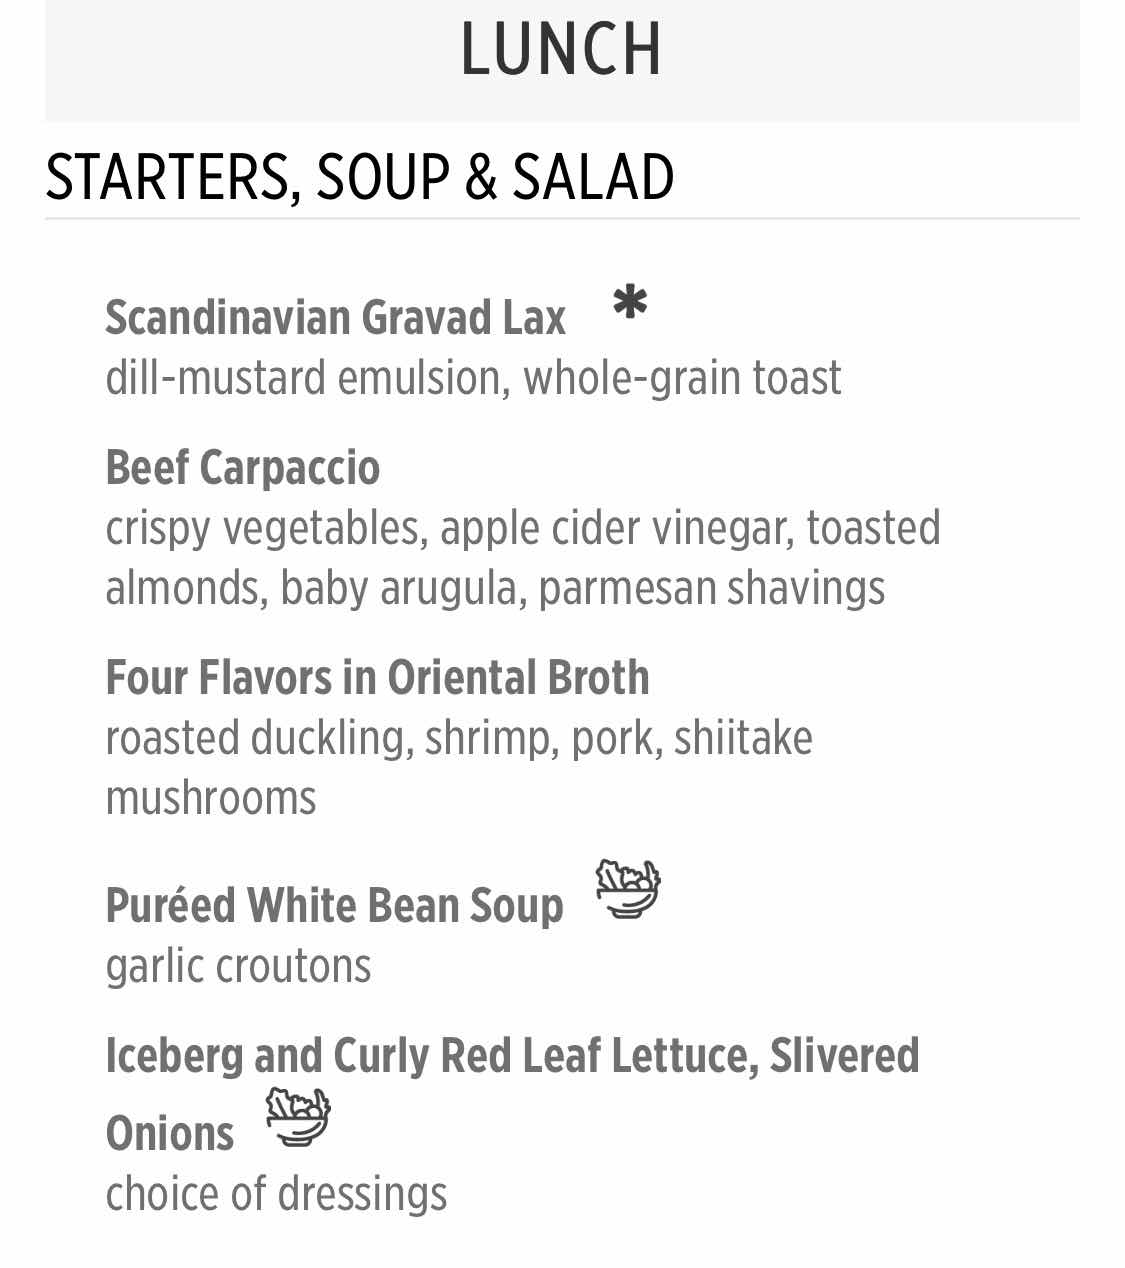The height and width of the screenshot is (1268, 1125).
Task: Tap the roasted duckling, shrimp, pork description
Action: (459, 738)
